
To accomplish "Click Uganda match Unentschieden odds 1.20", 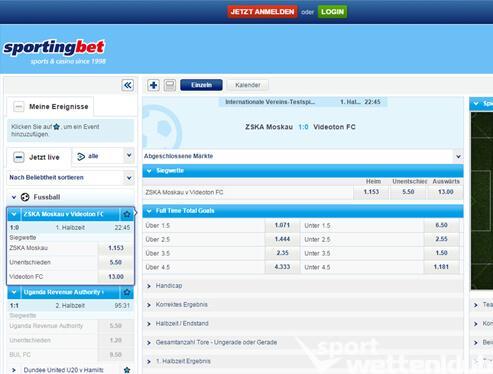I will click(x=116, y=340).
